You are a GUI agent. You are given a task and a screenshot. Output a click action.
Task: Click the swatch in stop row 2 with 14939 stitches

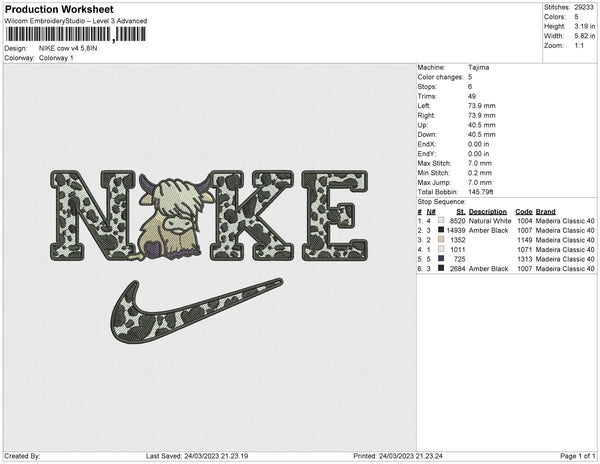(441, 230)
